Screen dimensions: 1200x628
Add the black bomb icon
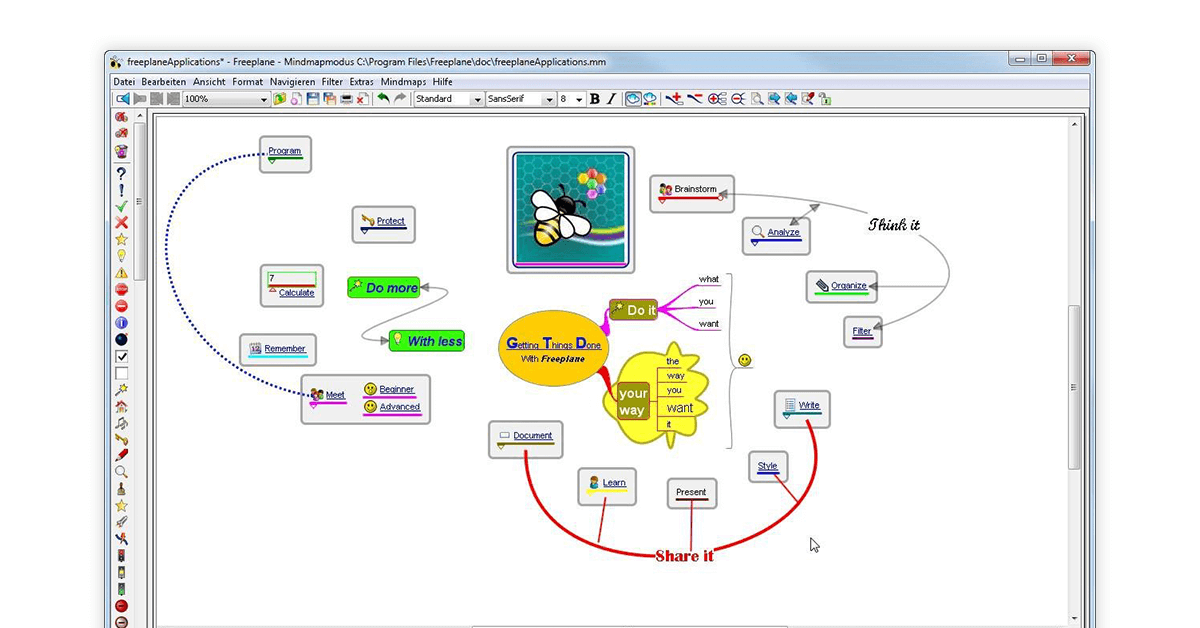click(x=121, y=339)
